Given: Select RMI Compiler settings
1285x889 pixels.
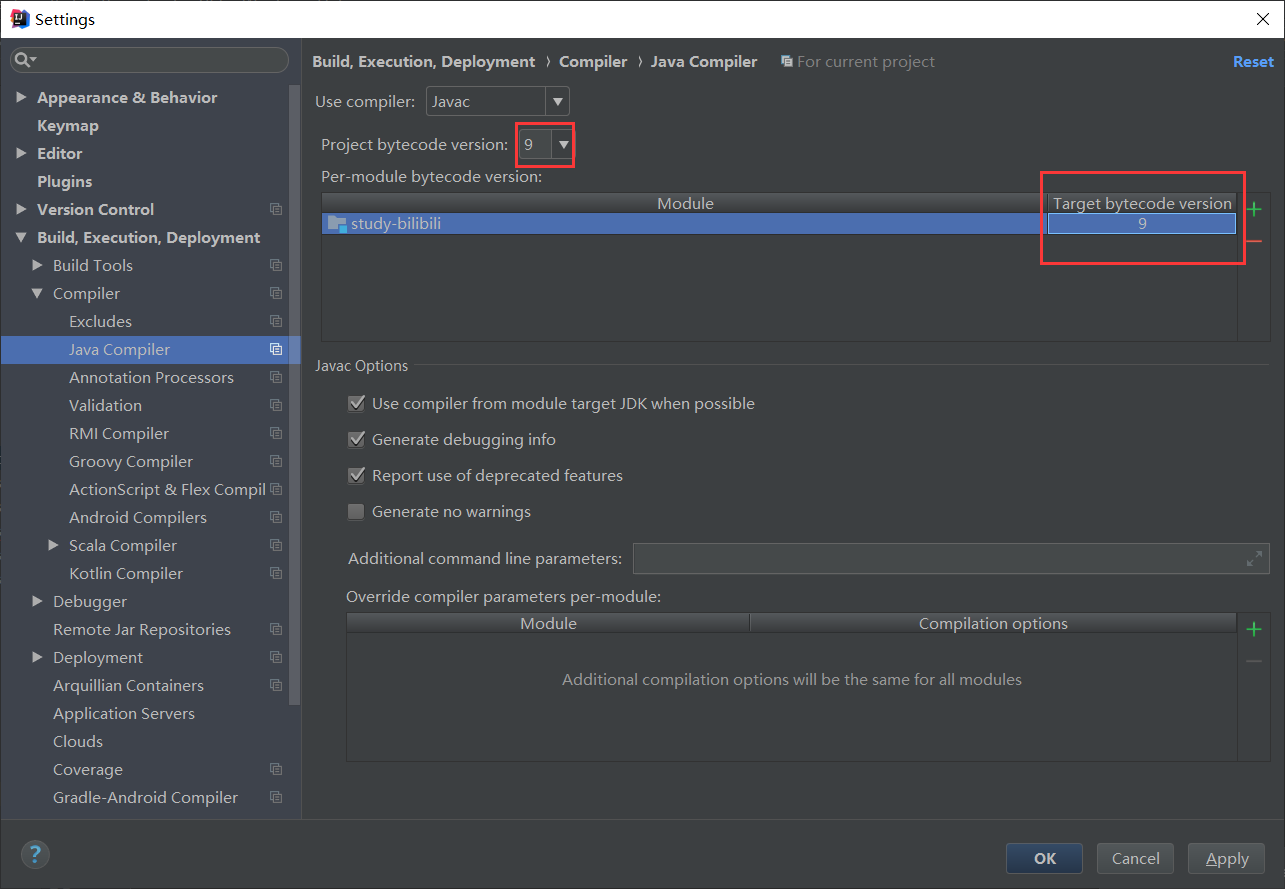Looking at the screenshot, I should 119,433.
